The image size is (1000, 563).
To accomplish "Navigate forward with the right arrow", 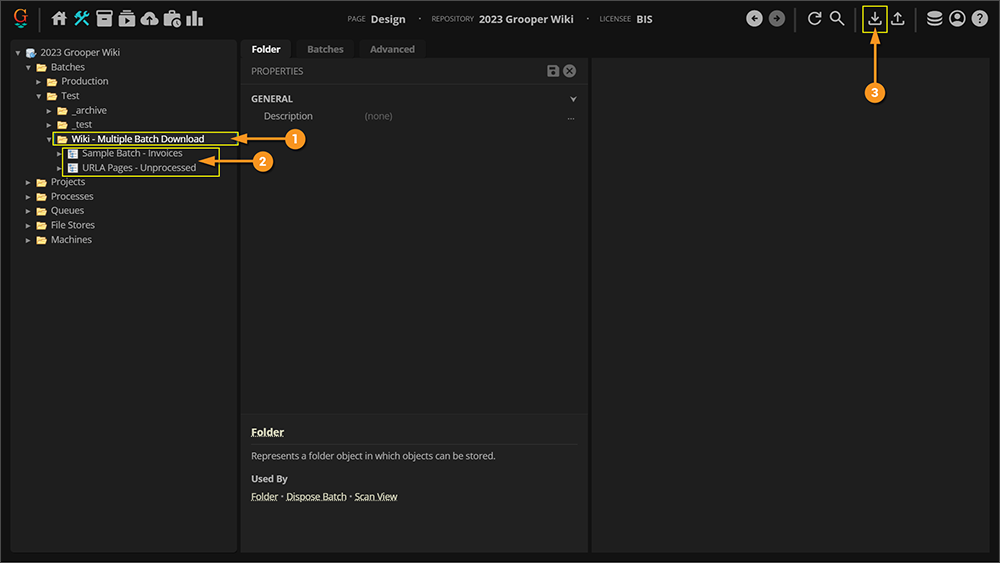I will coord(777,18).
